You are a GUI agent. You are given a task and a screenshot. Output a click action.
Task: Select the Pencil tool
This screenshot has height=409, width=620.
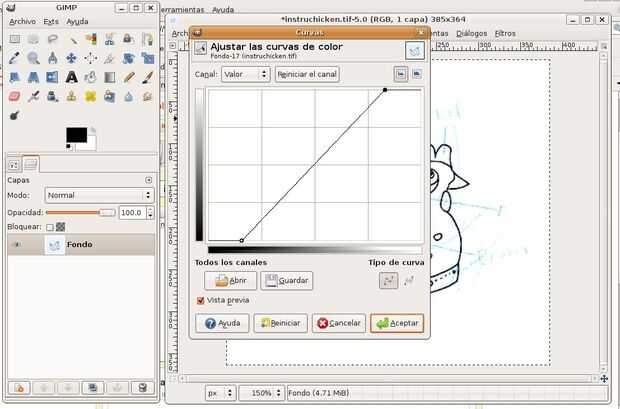129,77
